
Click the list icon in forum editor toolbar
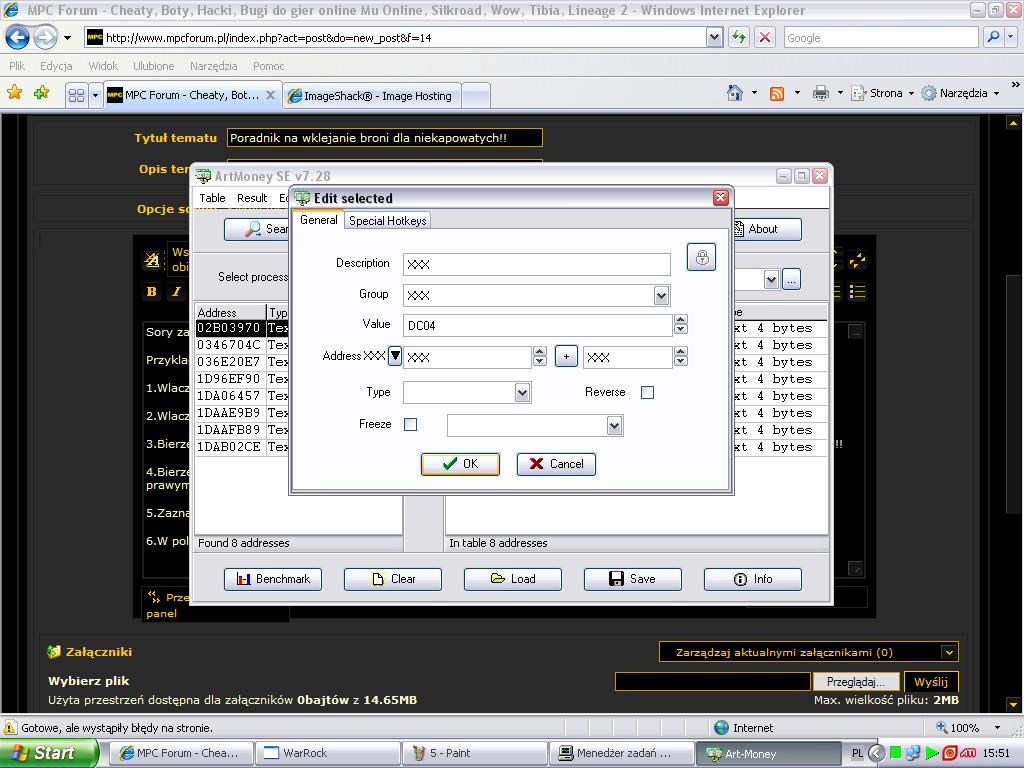(x=857, y=291)
